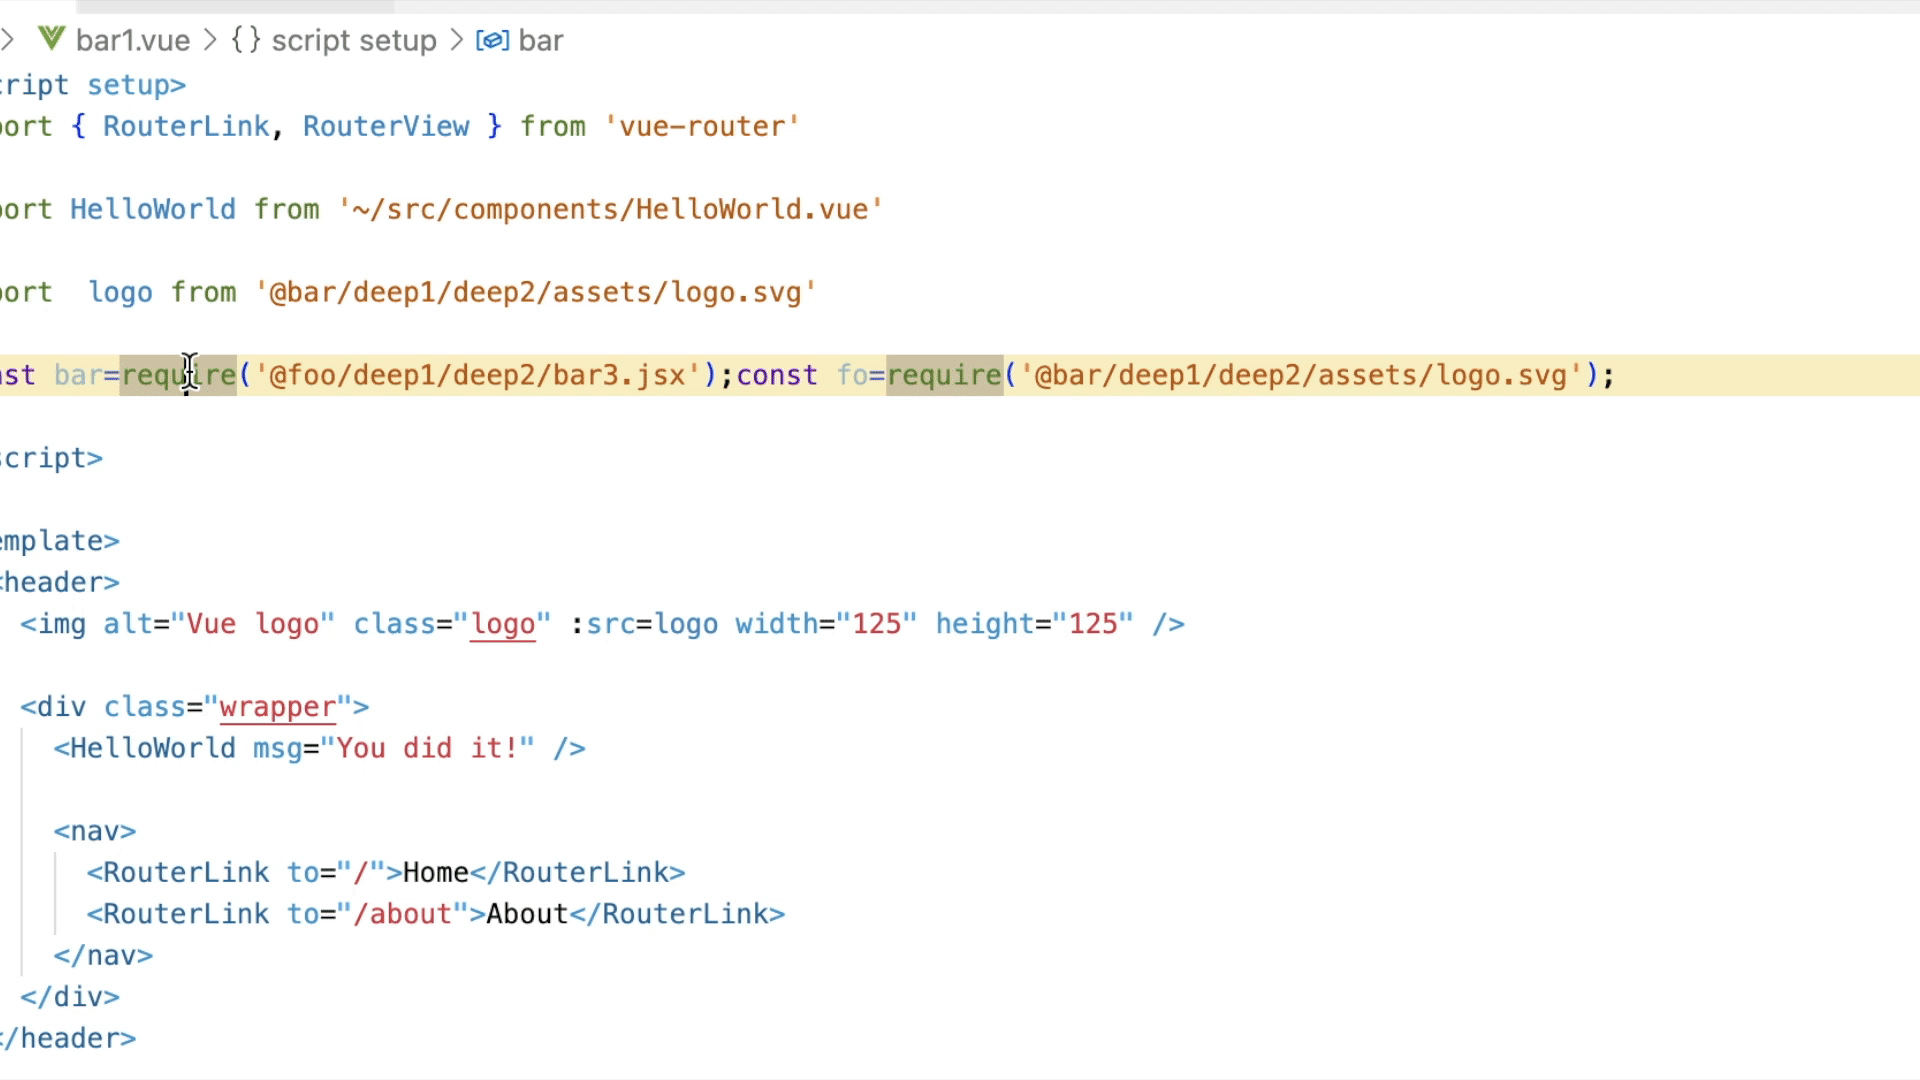Viewport: 1920px width, 1080px height.
Task: Click chevron between script setup and bar
Action: (x=456, y=40)
